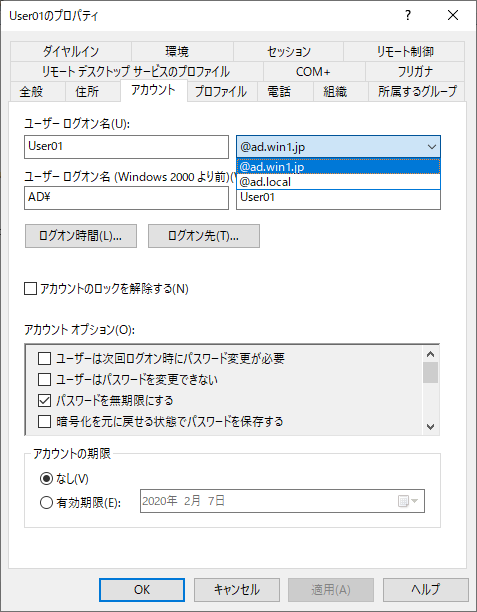
Task: Choose @ad.local from suffix list
Action: pyautogui.click(x=338, y=182)
